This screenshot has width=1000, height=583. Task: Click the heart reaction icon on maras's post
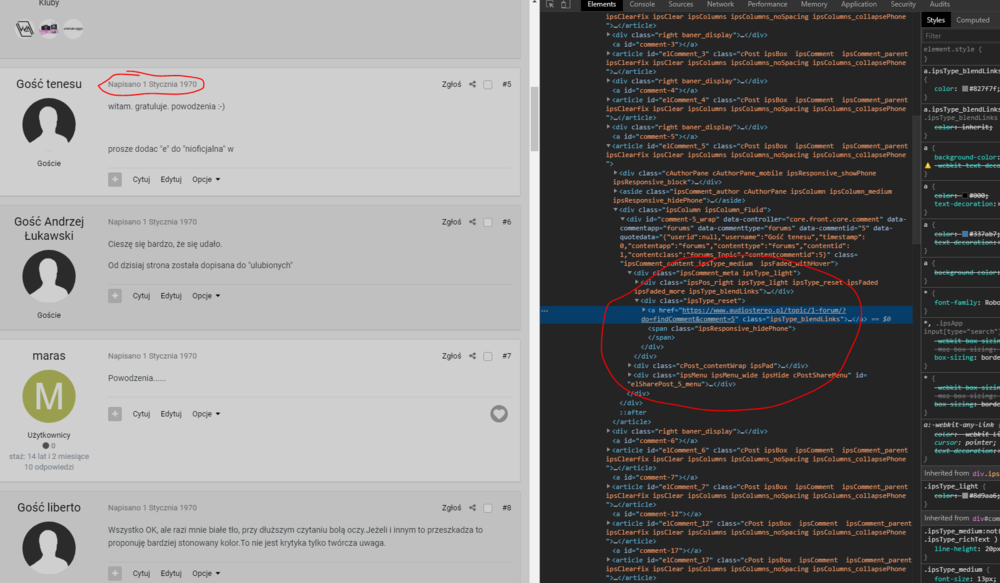[x=499, y=413]
